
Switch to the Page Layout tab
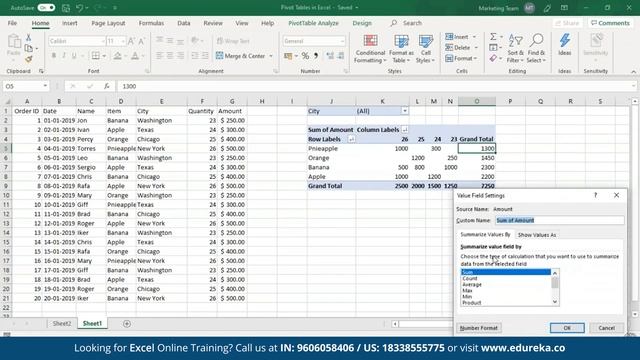click(x=108, y=23)
